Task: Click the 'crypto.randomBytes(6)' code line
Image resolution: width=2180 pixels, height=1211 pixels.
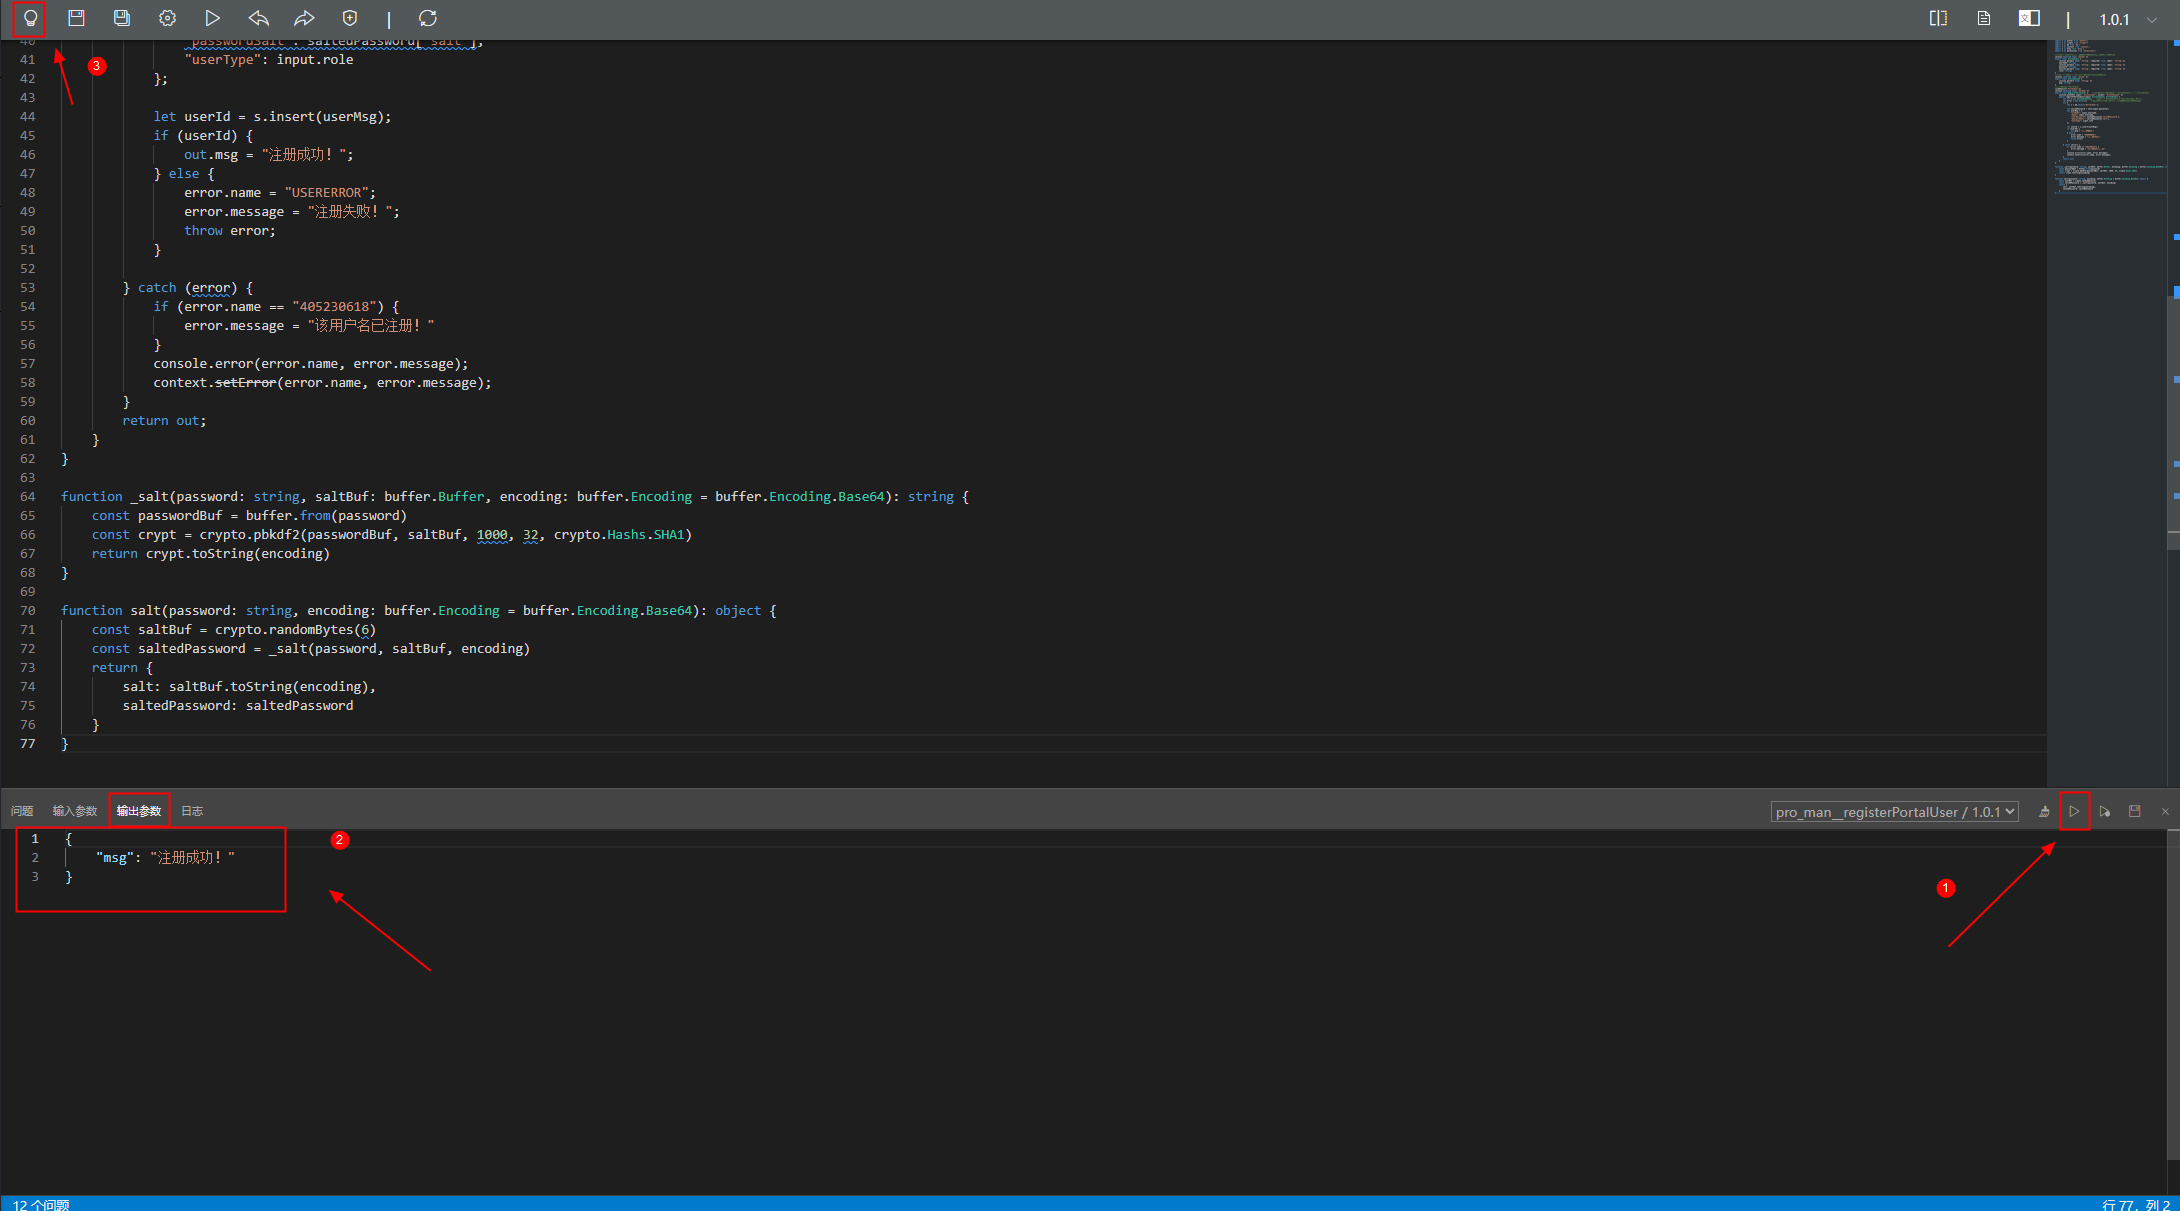Action: 234,629
